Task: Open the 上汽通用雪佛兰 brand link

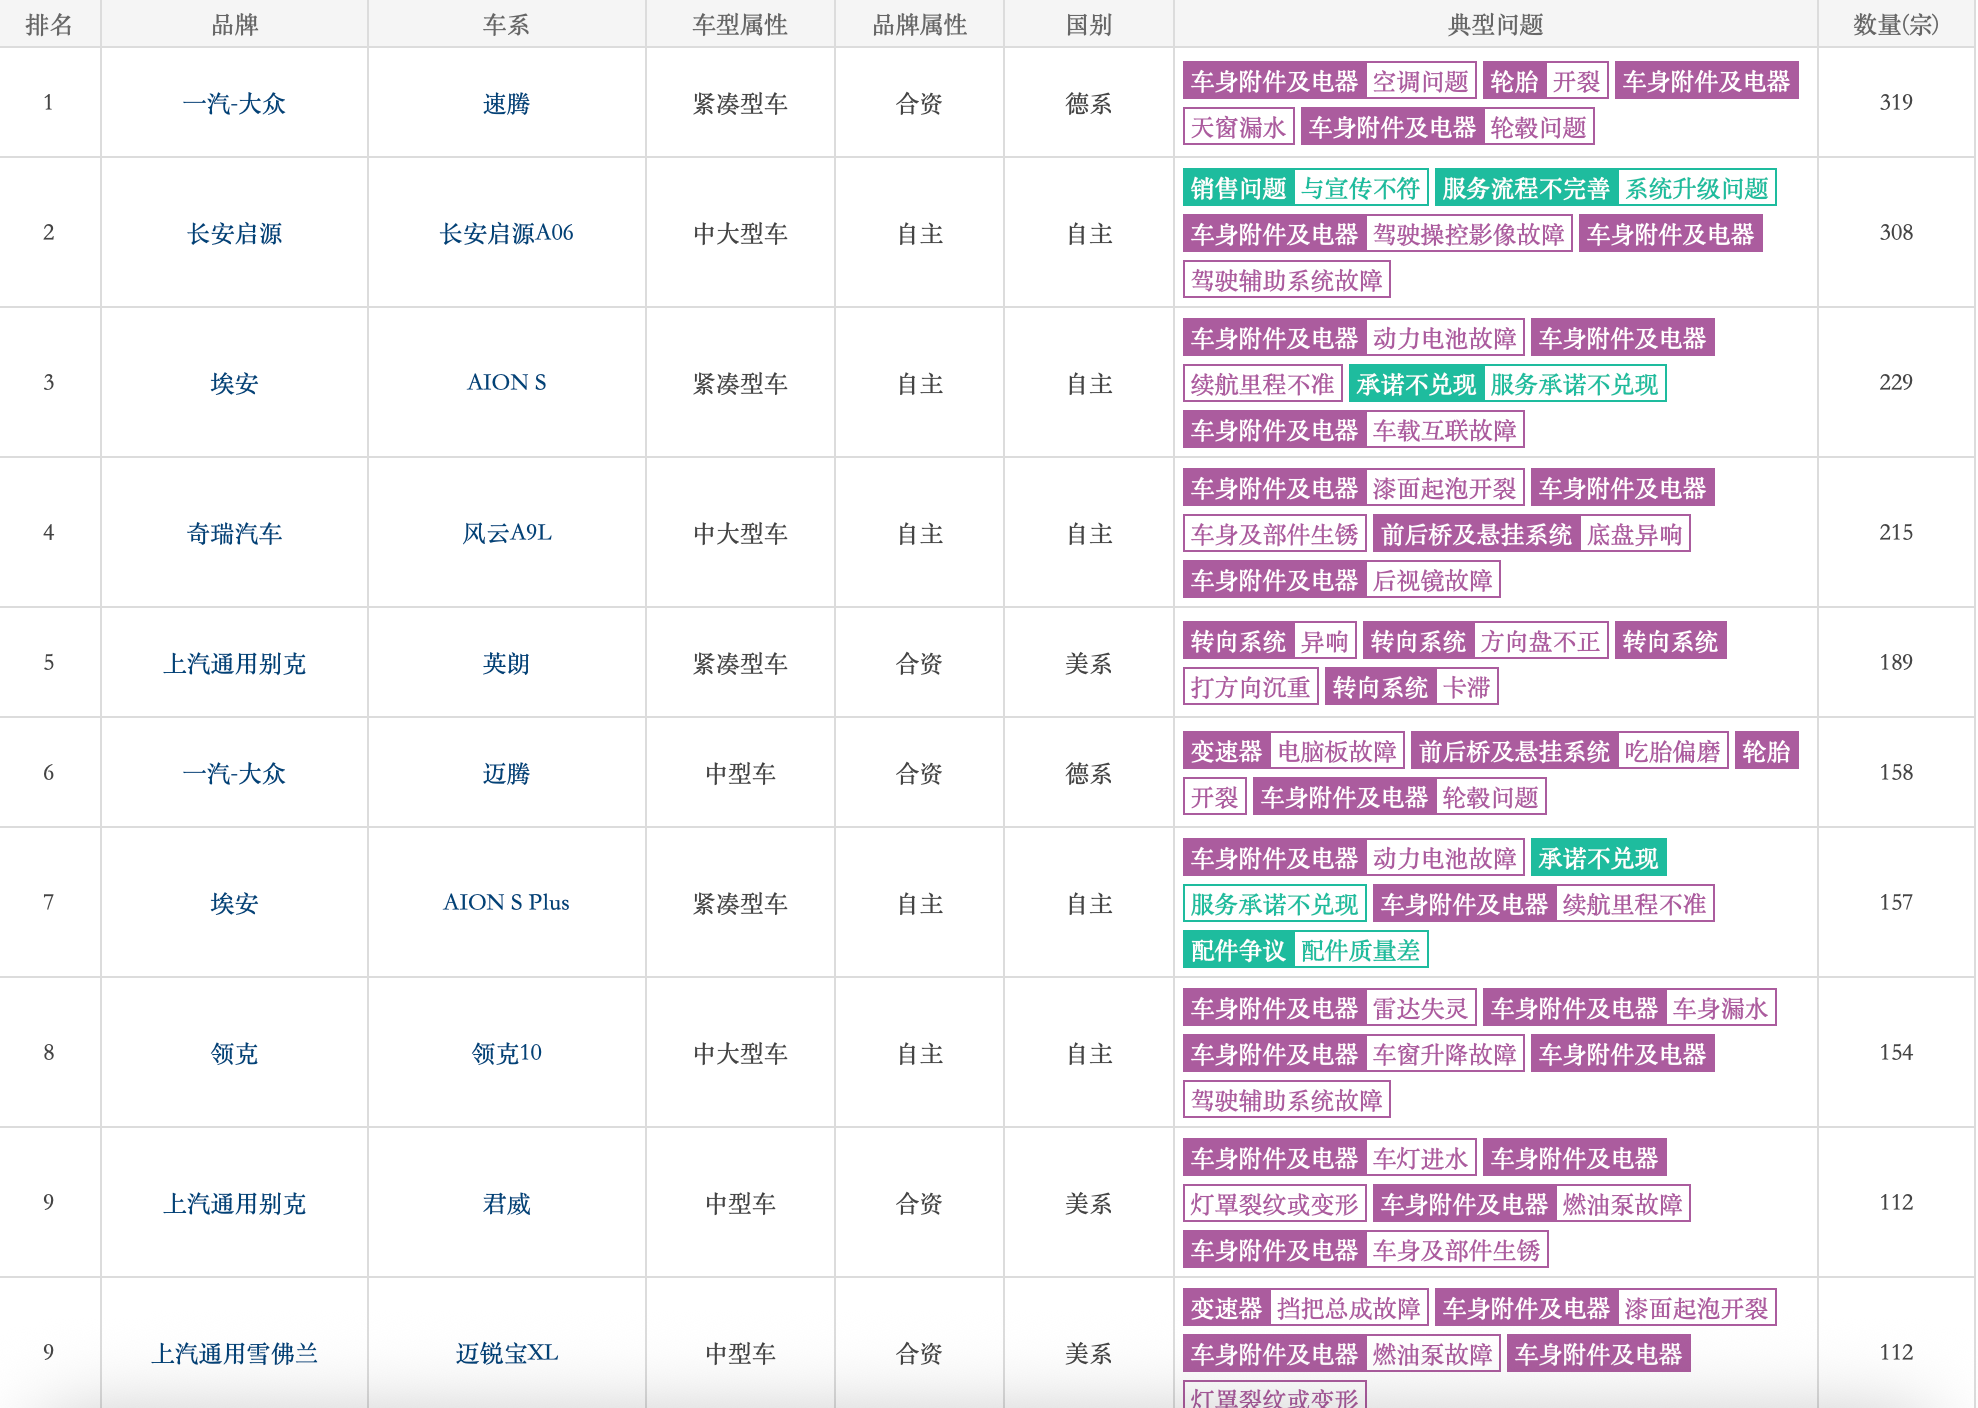Action: 234,1353
